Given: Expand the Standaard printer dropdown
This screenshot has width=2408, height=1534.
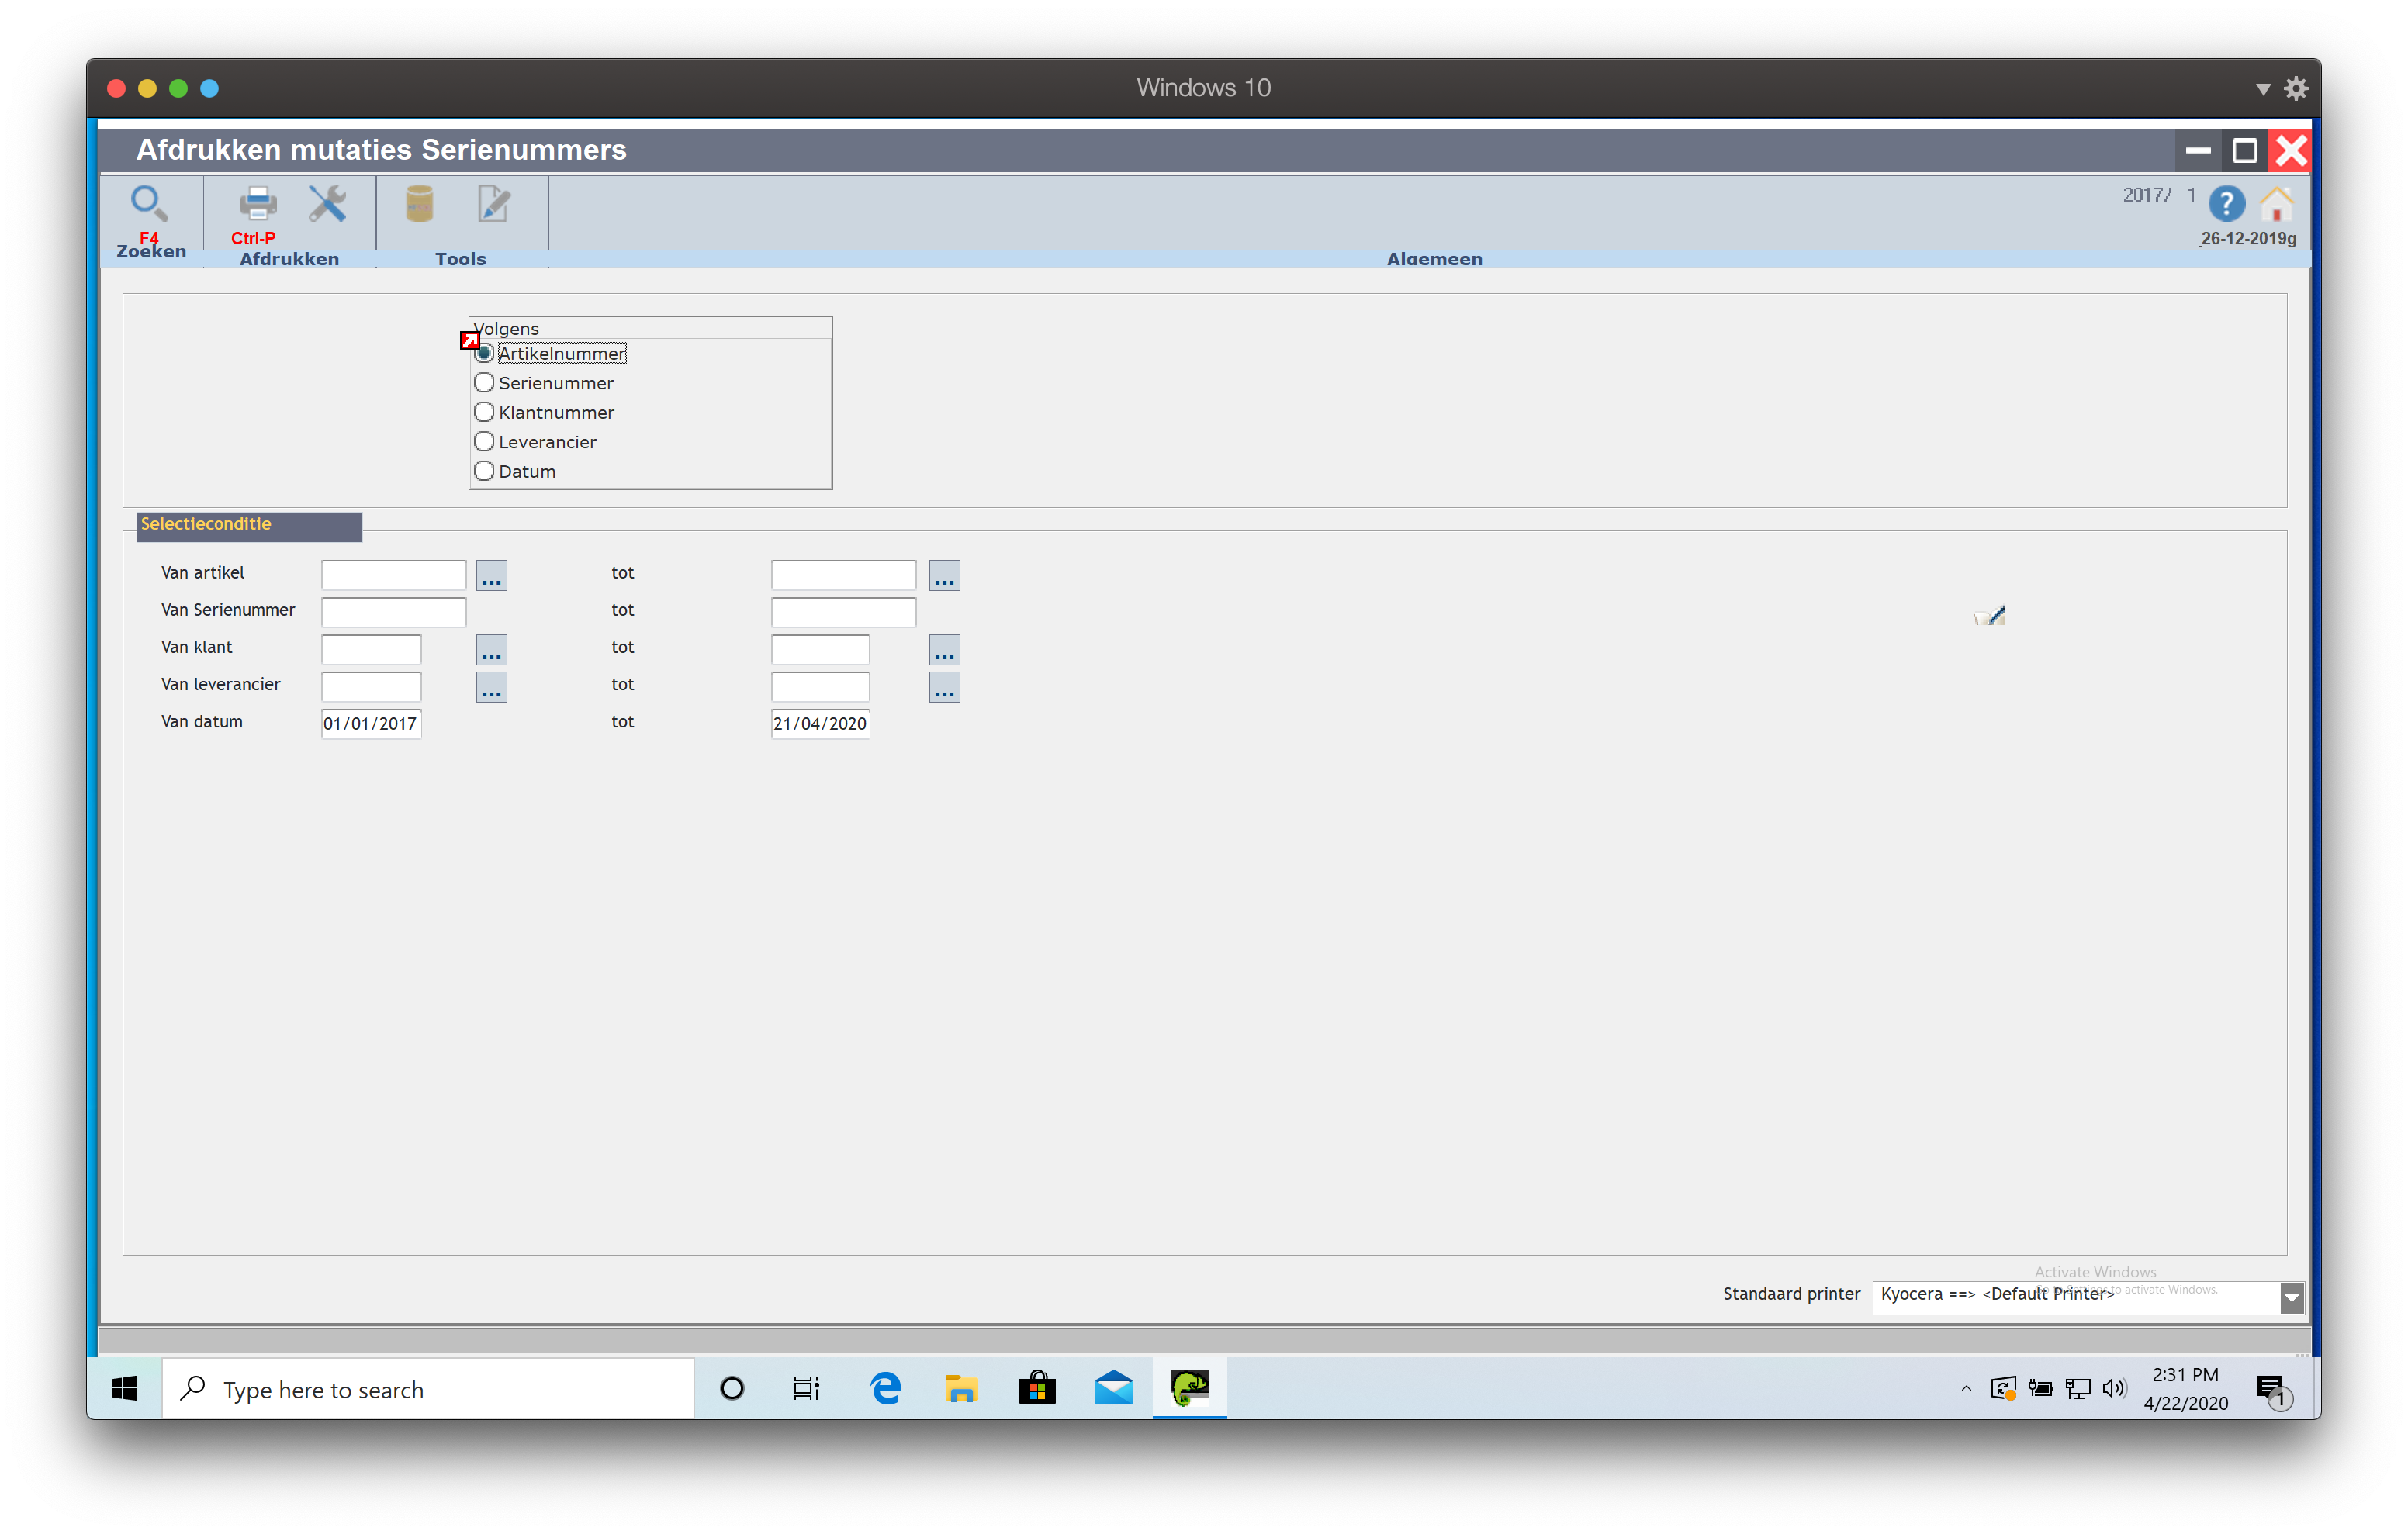Looking at the screenshot, I should 2292,1297.
